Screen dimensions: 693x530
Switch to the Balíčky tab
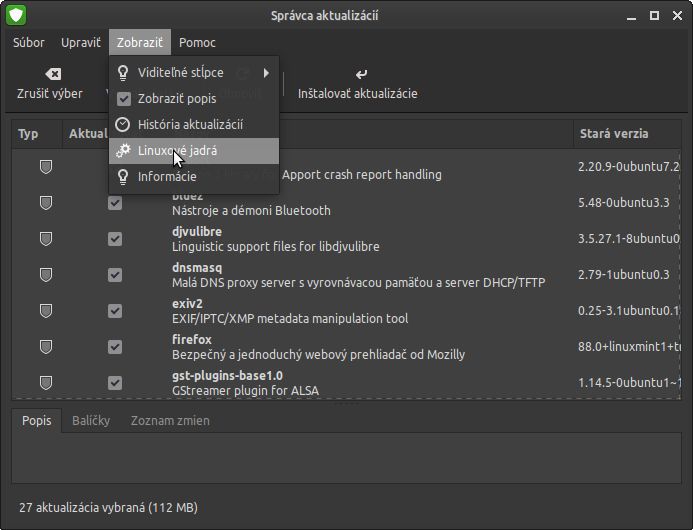(91, 420)
